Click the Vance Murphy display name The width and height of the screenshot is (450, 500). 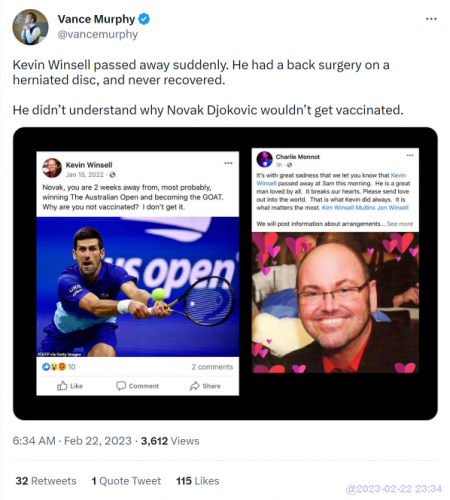(x=96, y=19)
